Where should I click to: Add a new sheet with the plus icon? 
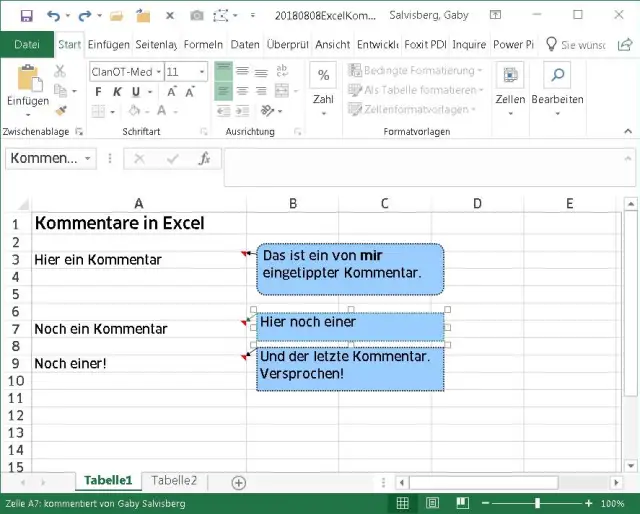click(x=238, y=482)
